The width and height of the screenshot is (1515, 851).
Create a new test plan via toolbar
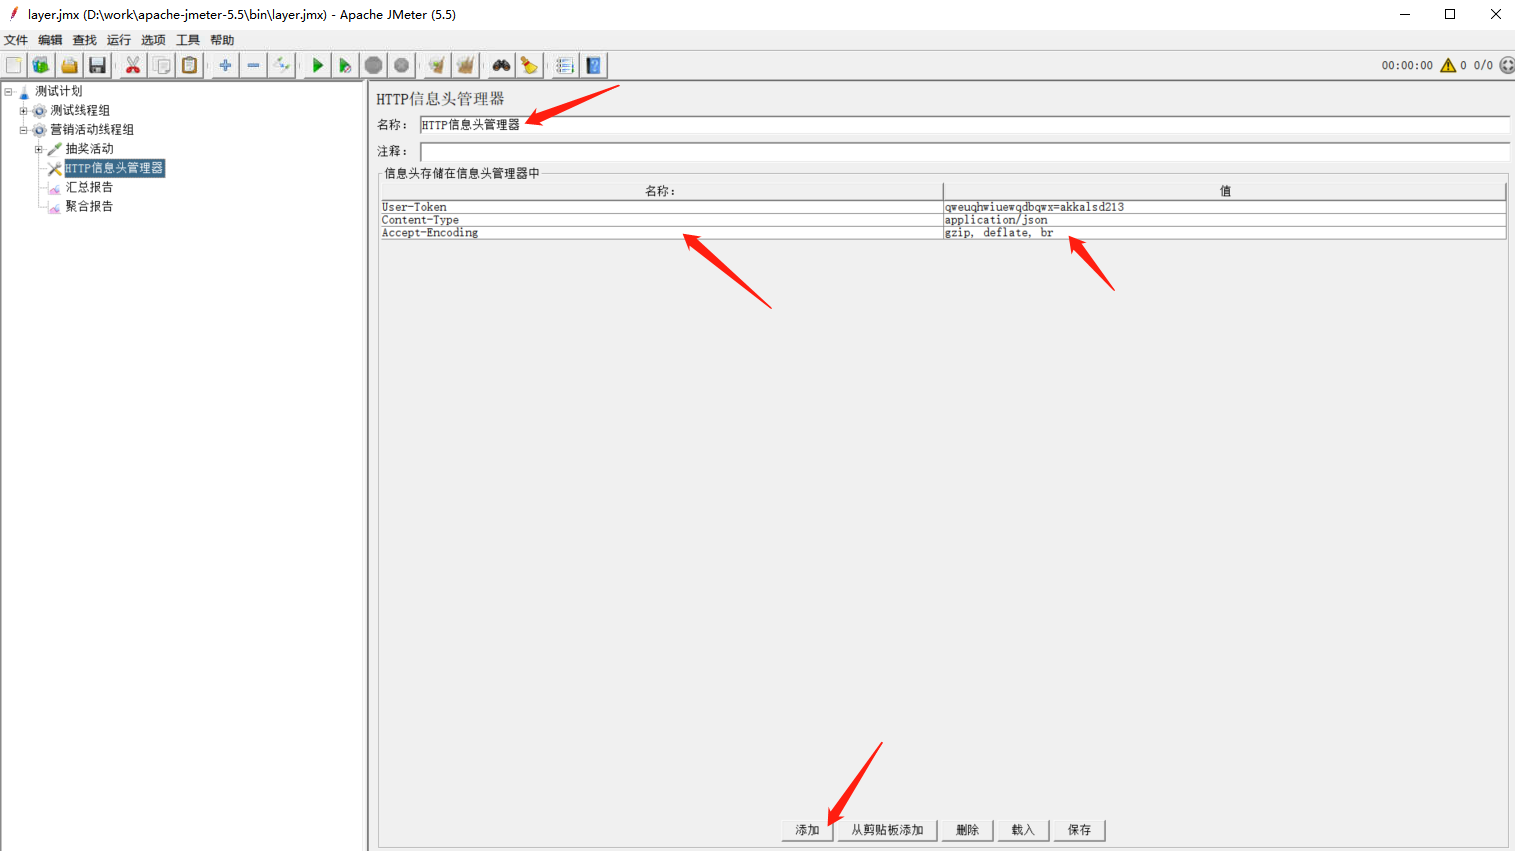(x=14, y=65)
